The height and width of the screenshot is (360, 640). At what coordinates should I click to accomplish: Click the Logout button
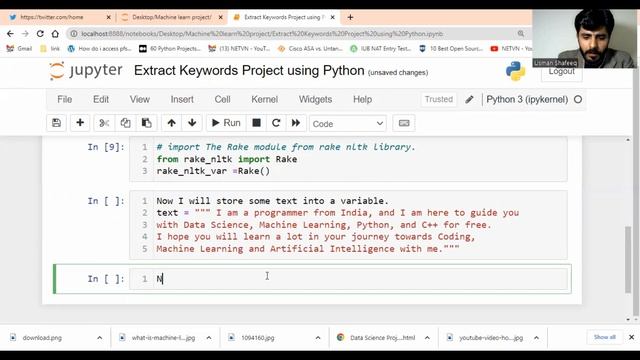tap(562, 72)
